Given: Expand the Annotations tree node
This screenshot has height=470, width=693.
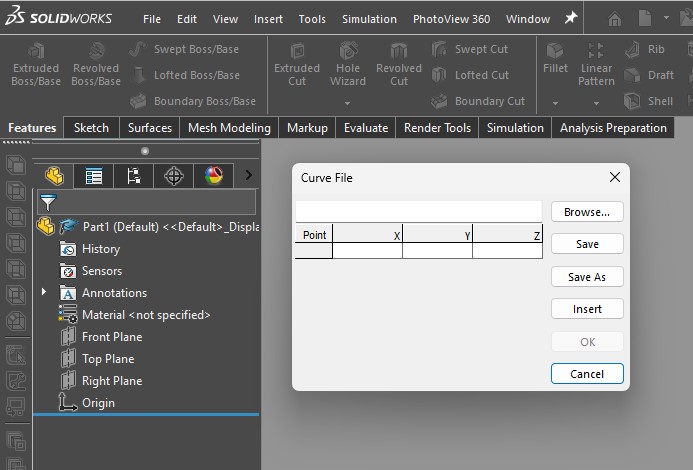Looking at the screenshot, I should pyautogui.click(x=43, y=292).
